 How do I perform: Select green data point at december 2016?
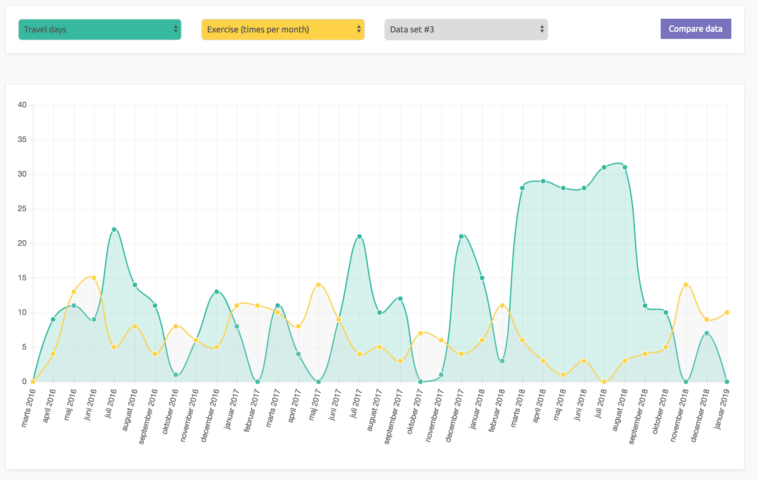216,292
